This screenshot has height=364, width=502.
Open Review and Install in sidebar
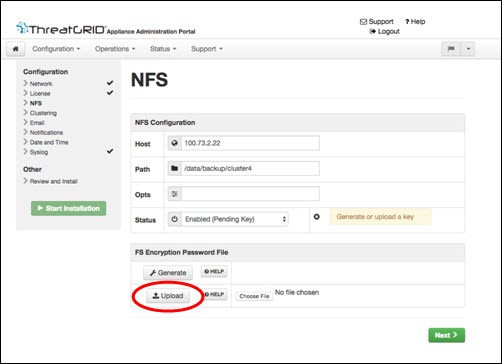point(53,181)
